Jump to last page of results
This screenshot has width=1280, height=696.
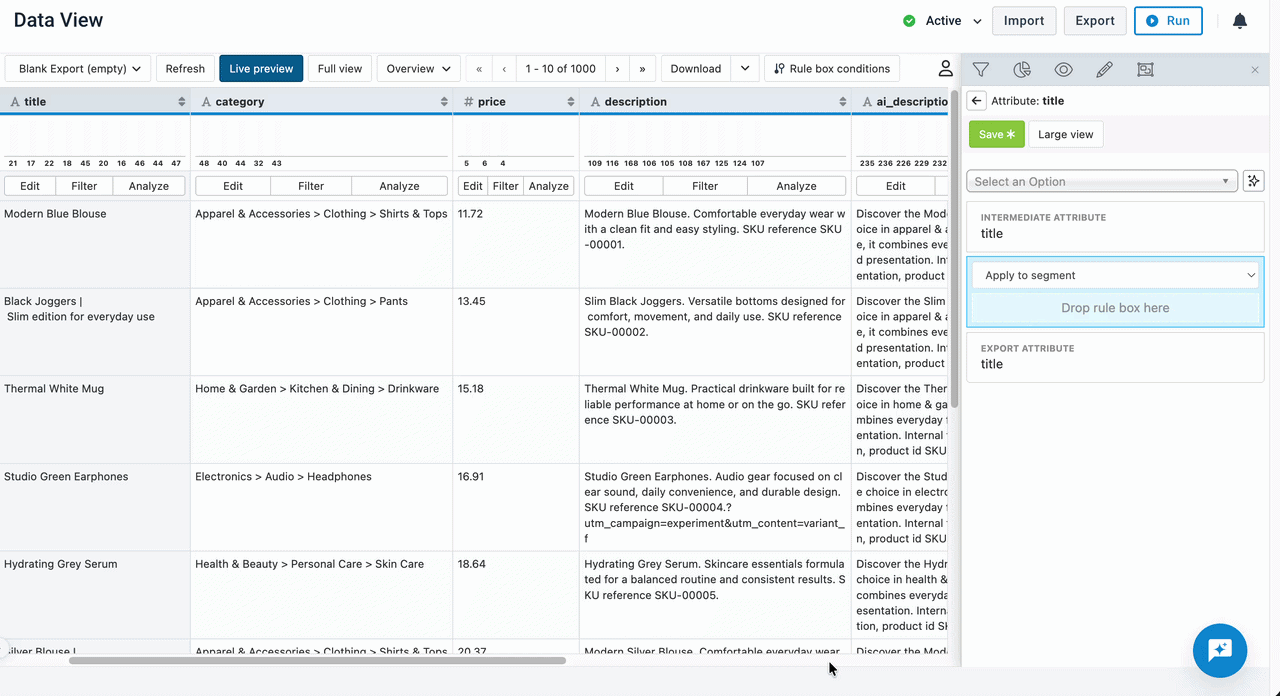[x=642, y=69]
